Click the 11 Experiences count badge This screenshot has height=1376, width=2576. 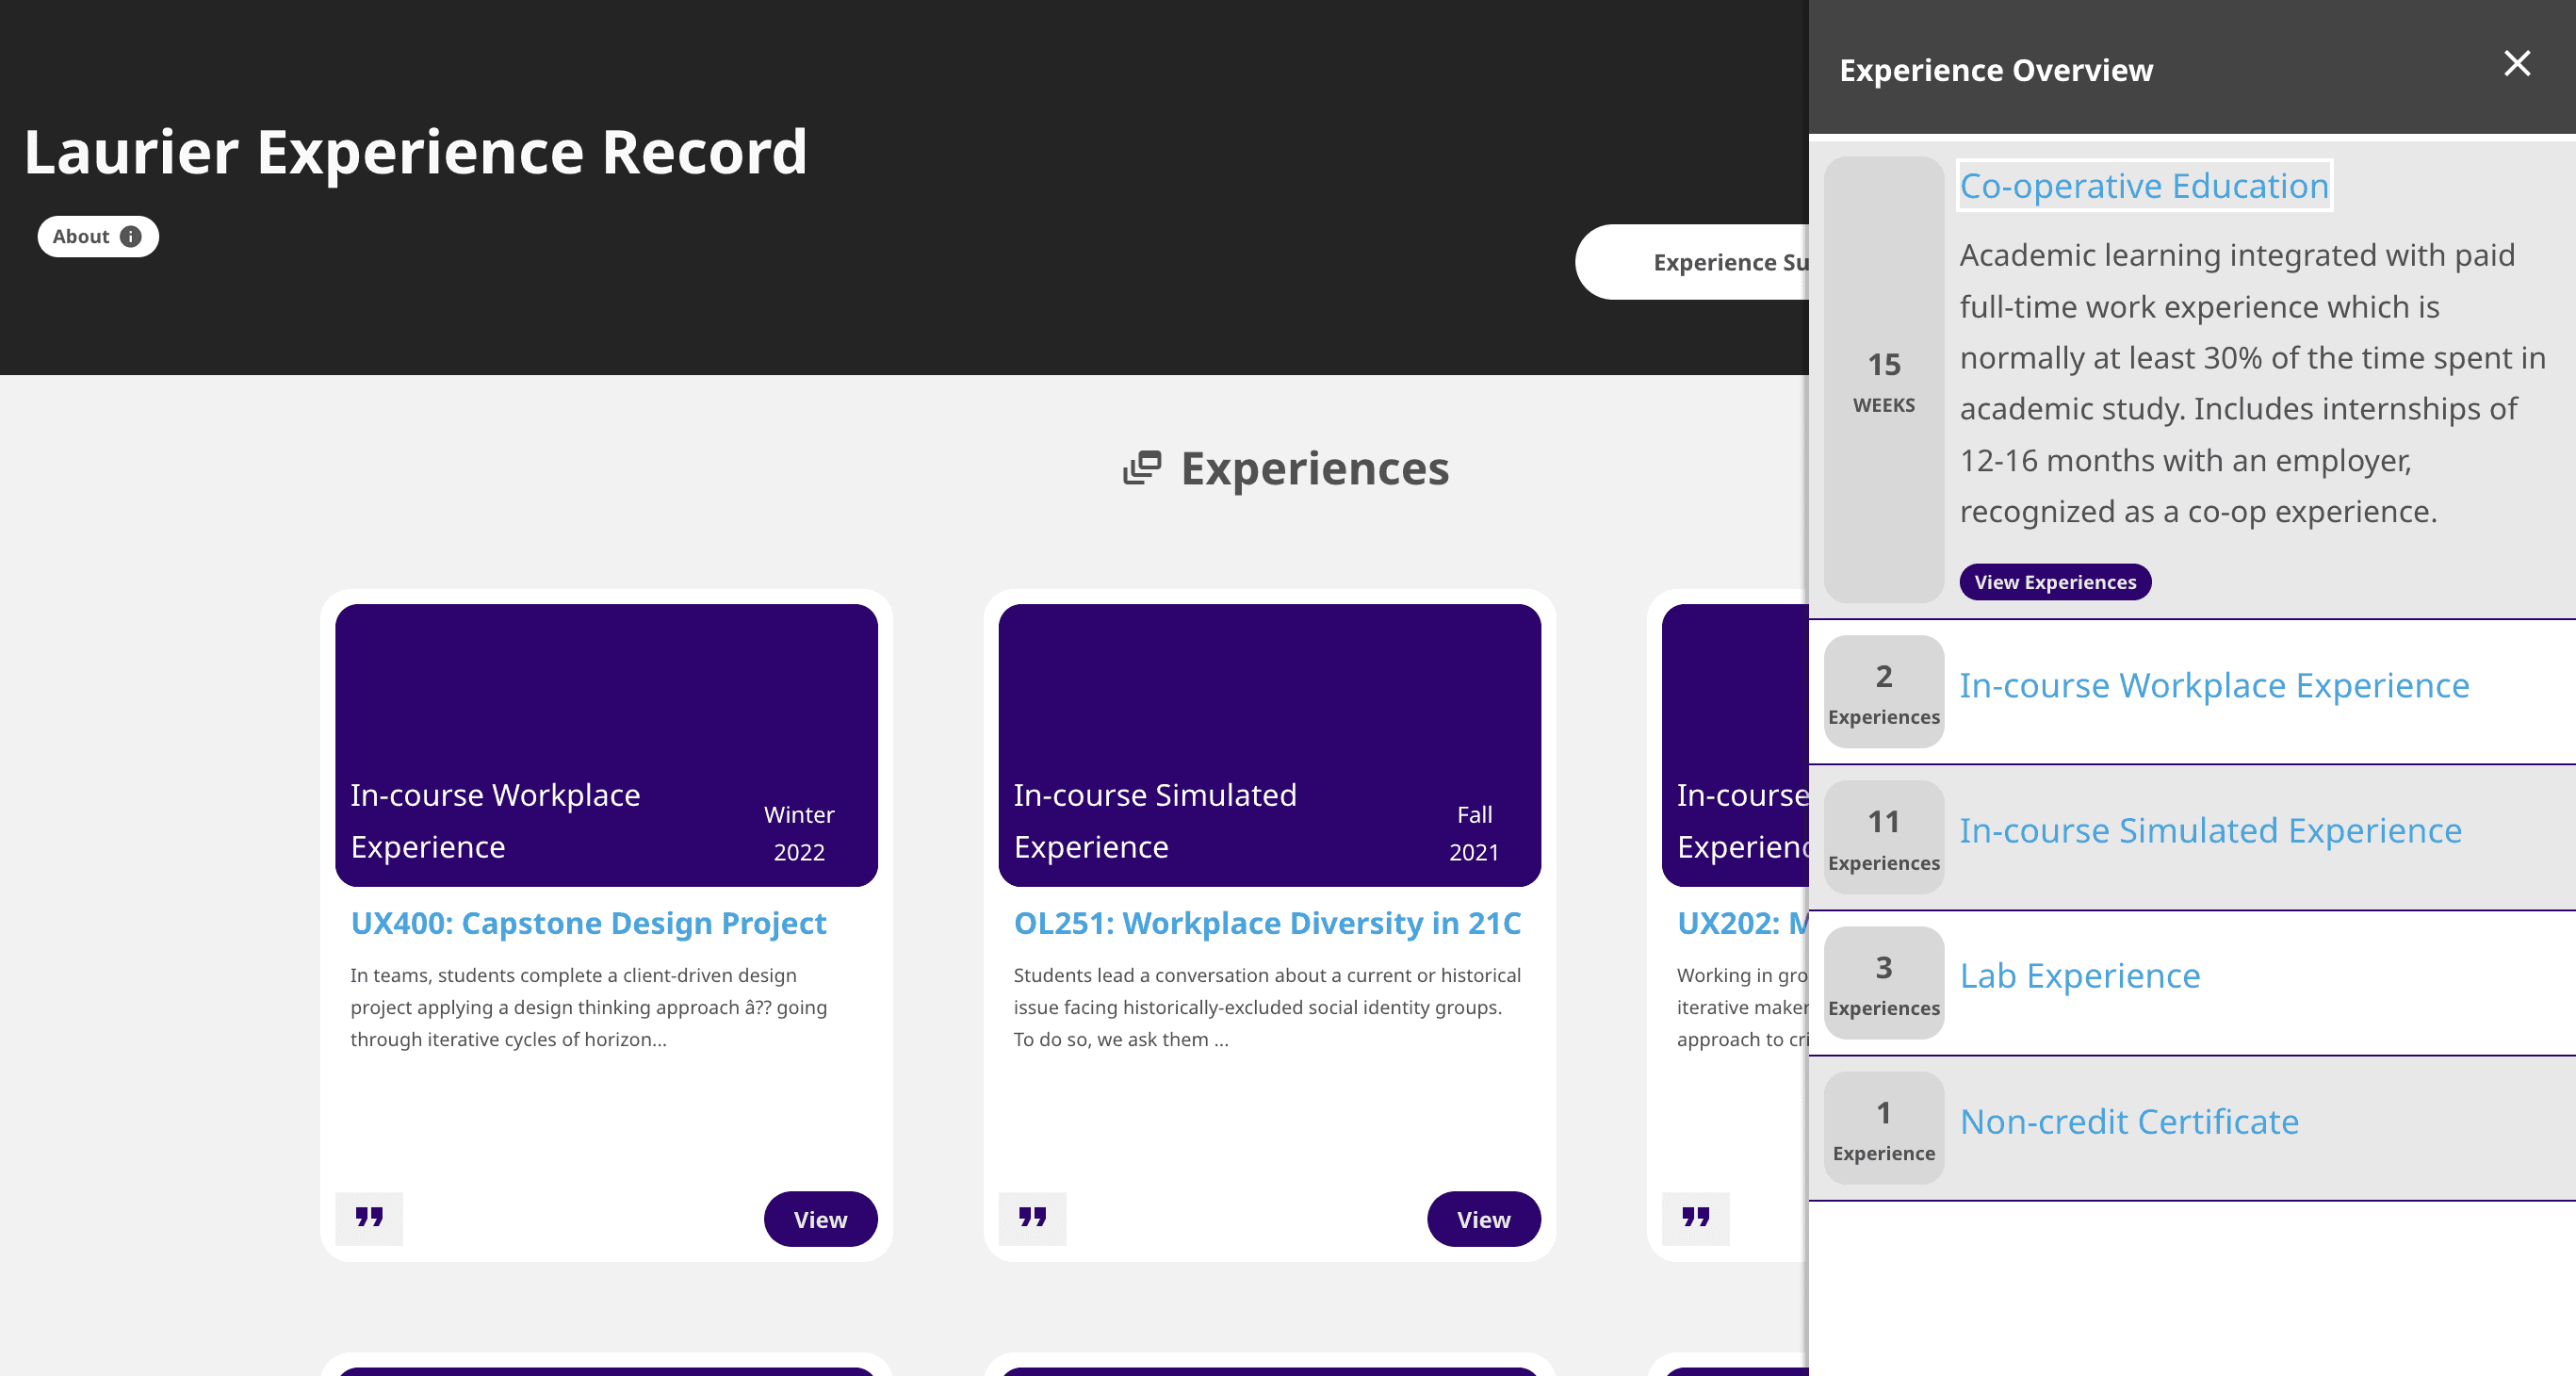(1883, 838)
